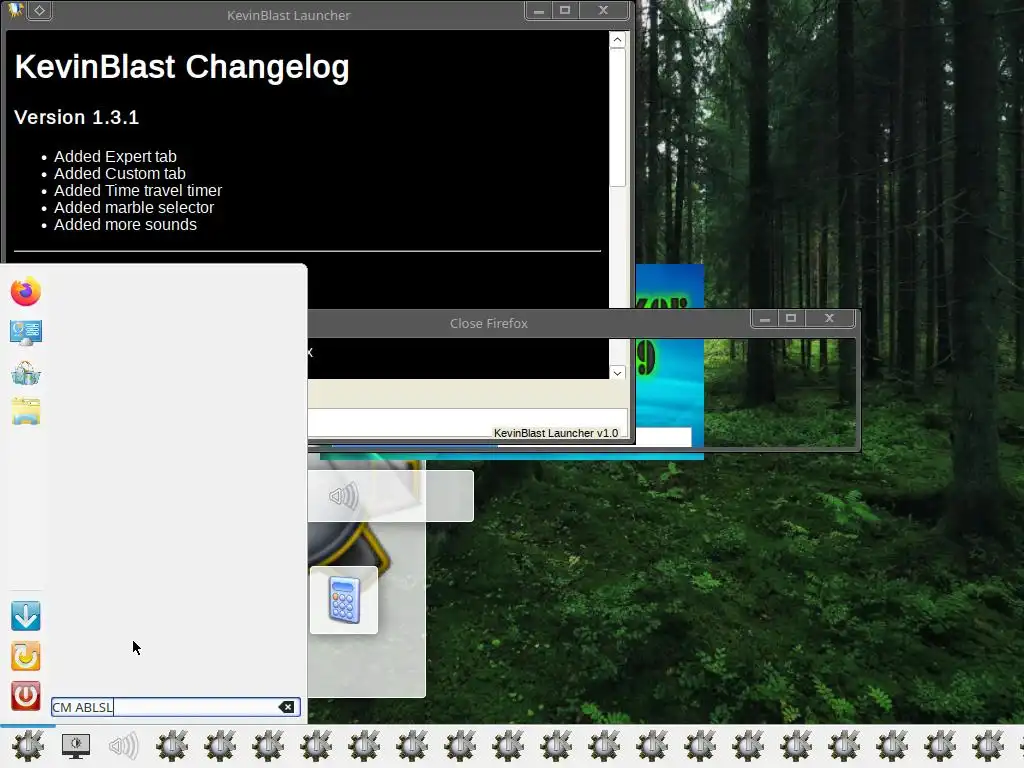
Task: Launch Firefox from the start menu favorites
Action: point(25,292)
